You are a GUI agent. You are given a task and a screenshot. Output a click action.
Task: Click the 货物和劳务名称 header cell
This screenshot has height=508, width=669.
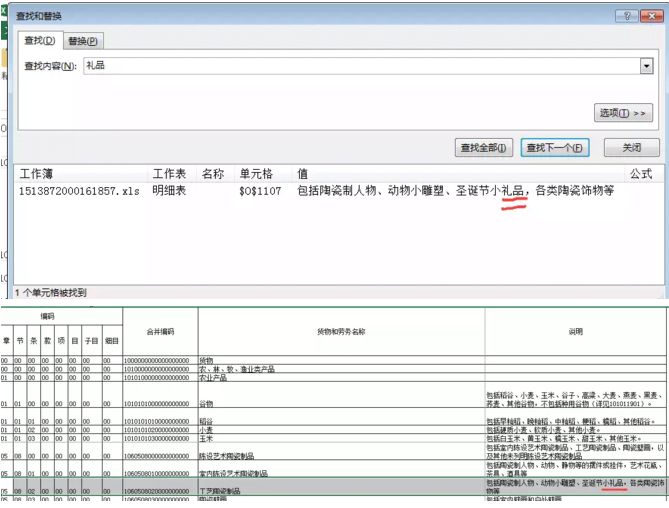tap(341, 331)
